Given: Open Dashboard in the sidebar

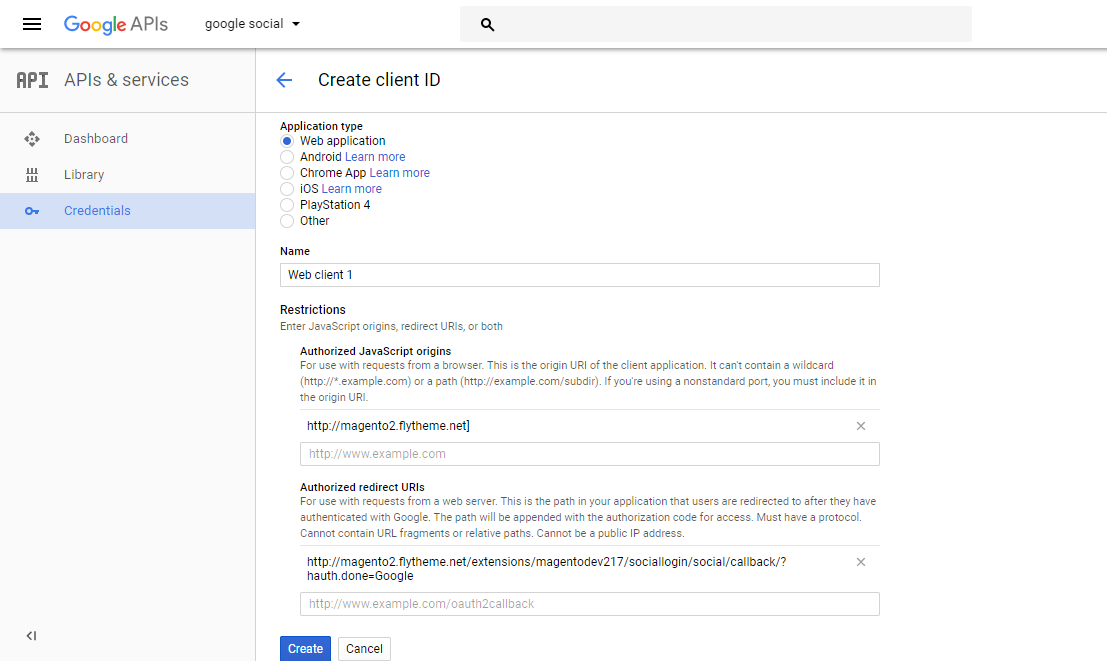Looking at the screenshot, I should tap(96, 139).
